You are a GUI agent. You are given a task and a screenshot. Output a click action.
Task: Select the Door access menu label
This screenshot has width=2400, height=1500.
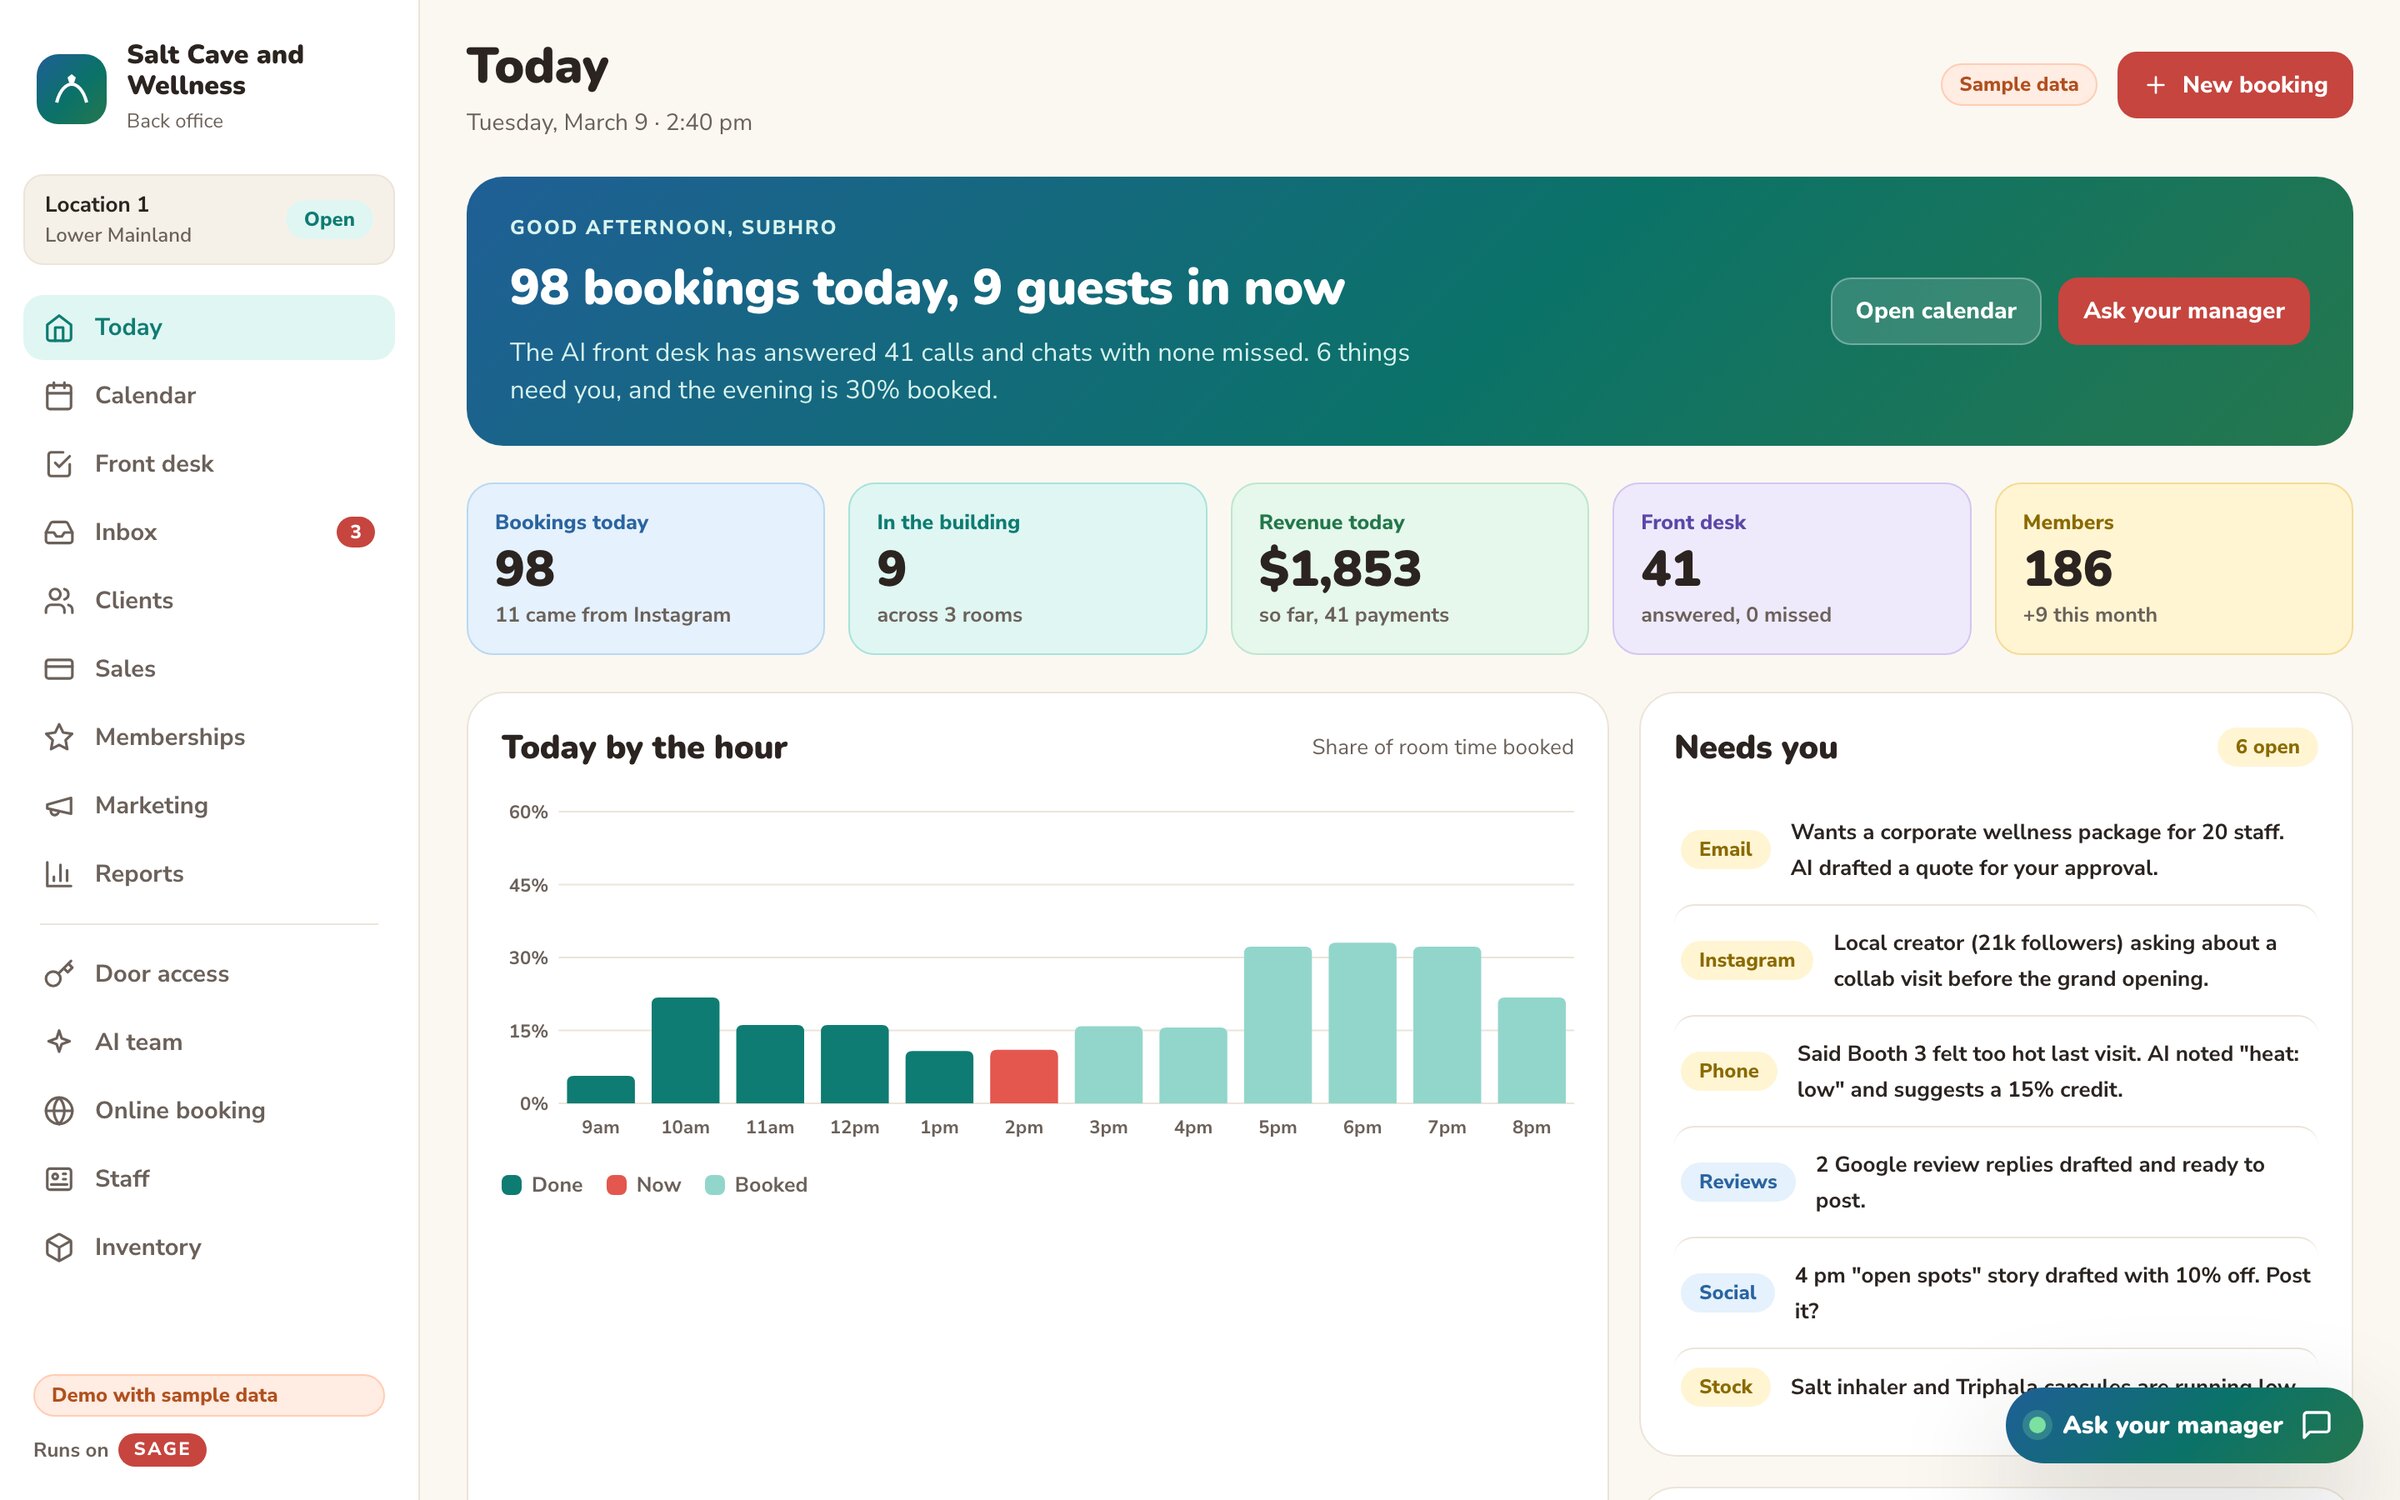coord(162,973)
